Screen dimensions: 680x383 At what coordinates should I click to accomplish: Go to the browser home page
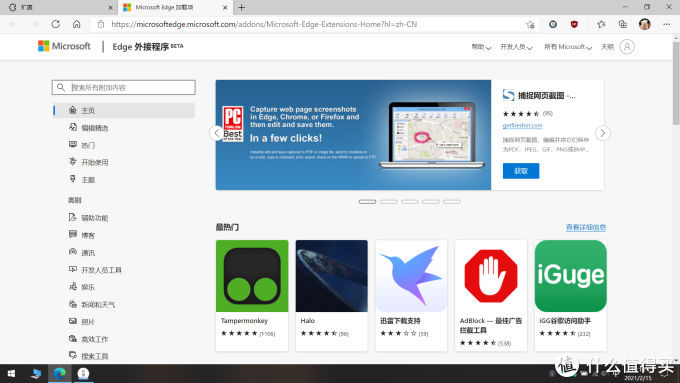click(x=76, y=24)
